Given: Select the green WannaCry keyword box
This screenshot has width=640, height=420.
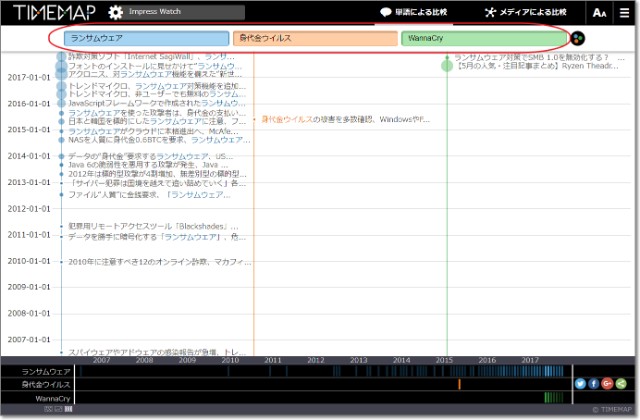Looking at the screenshot, I should pos(484,38).
